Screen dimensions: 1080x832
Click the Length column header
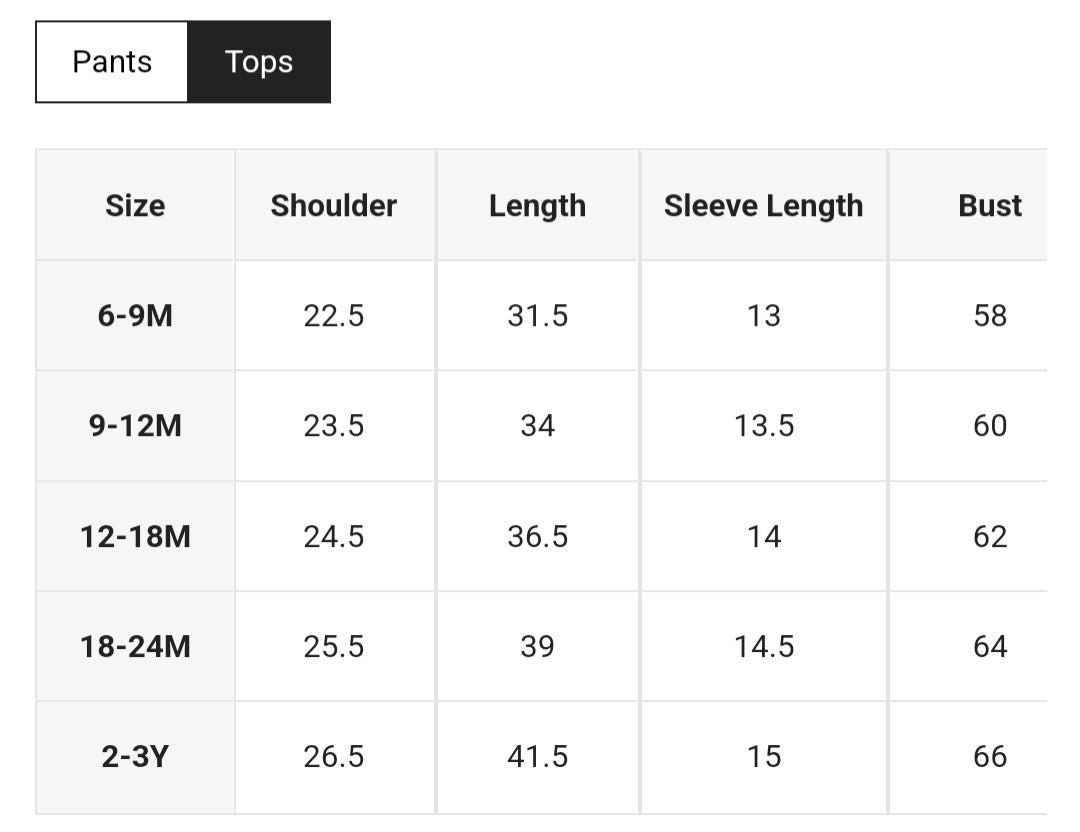[x=537, y=205]
